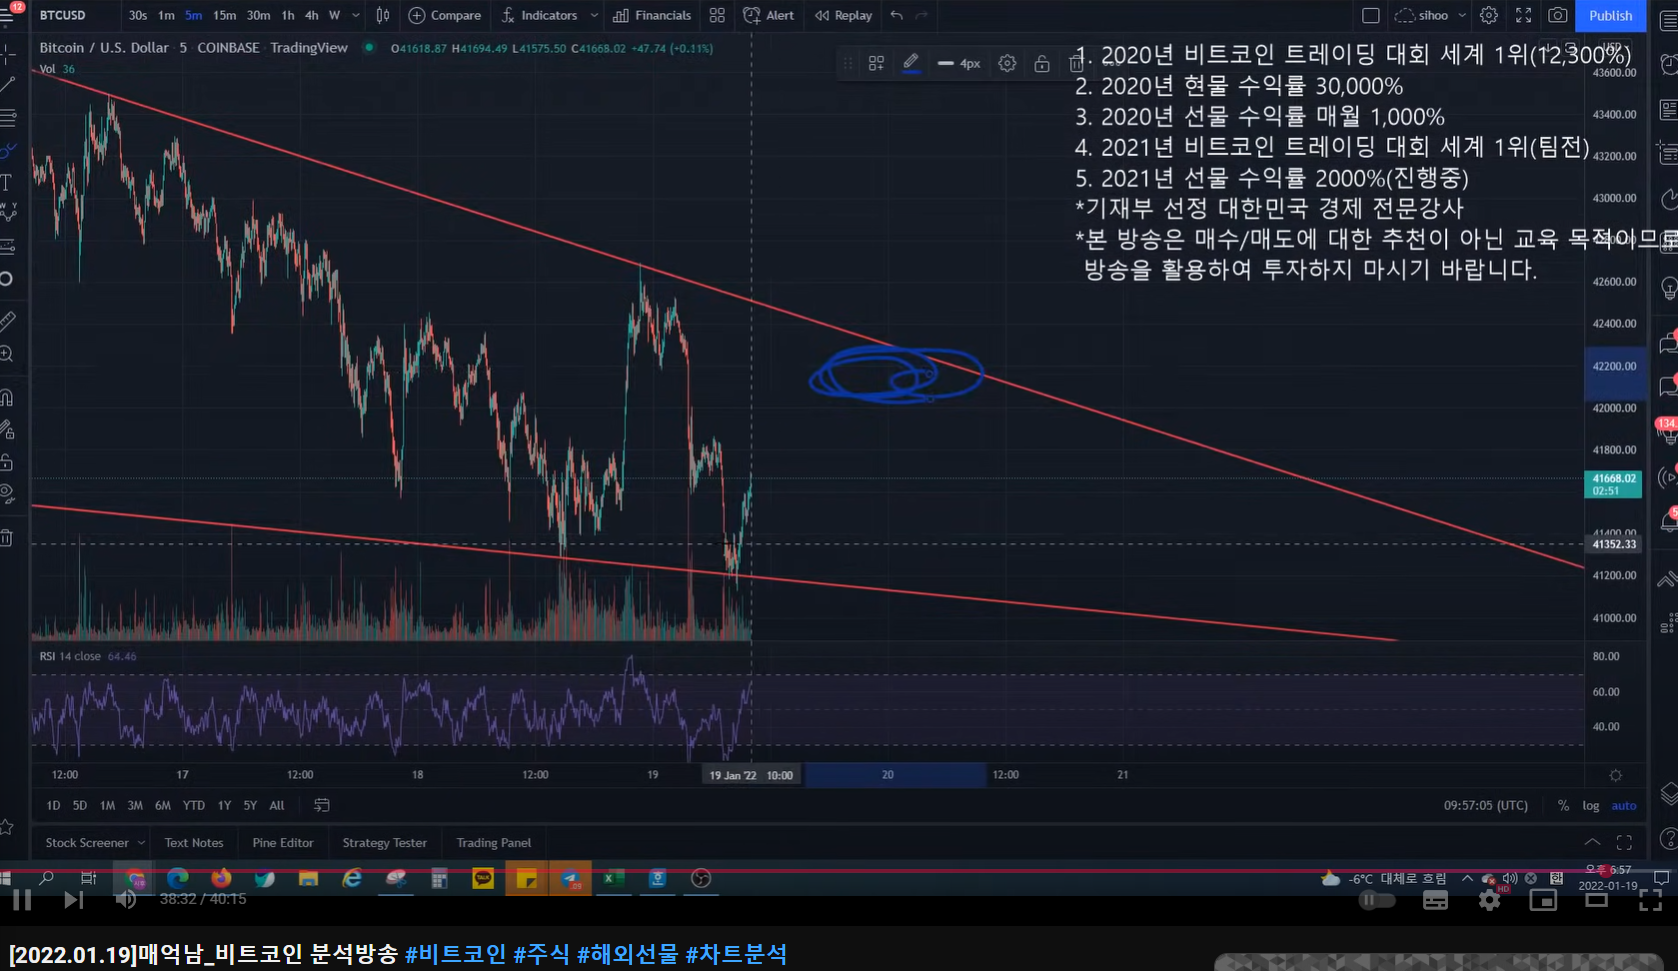Select the 15m timeframe
1678x971 pixels.
[224, 15]
